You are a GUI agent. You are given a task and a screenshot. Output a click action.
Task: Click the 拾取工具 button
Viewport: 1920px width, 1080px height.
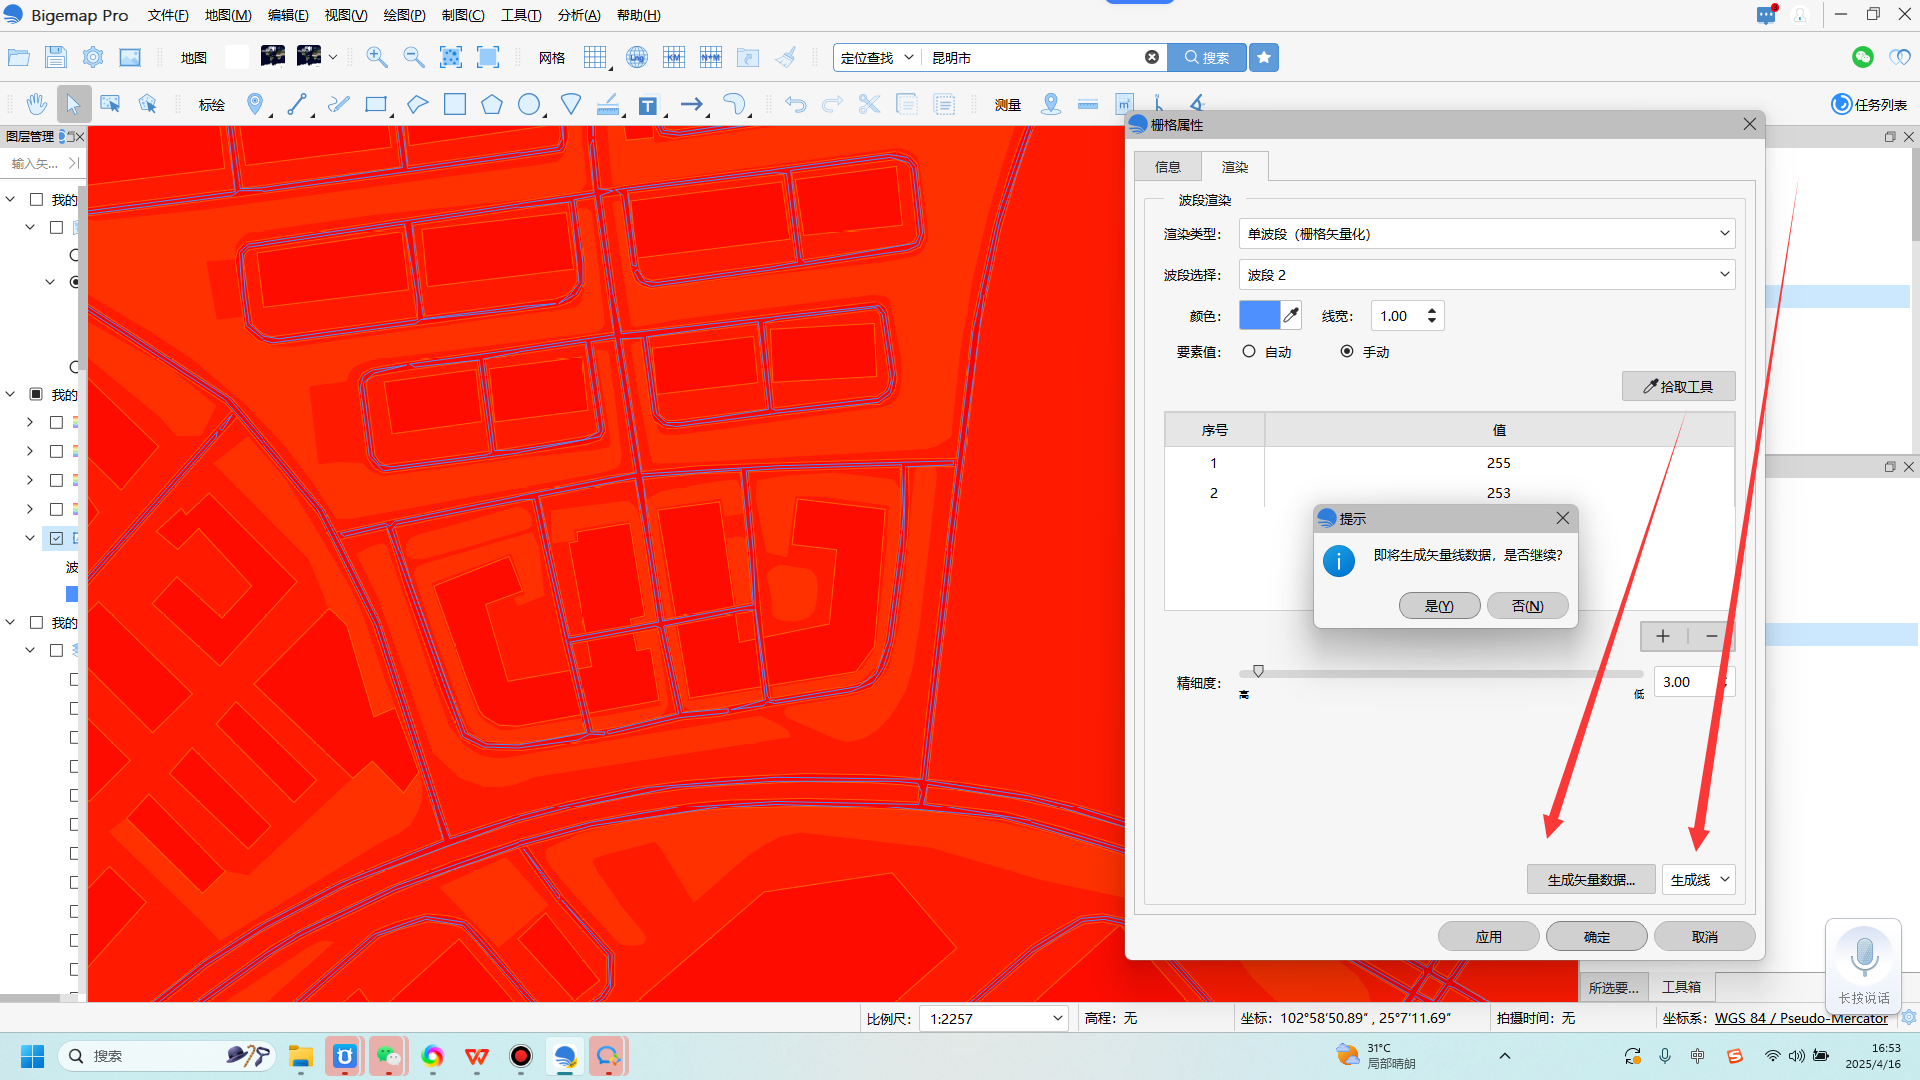tap(1678, 386)
